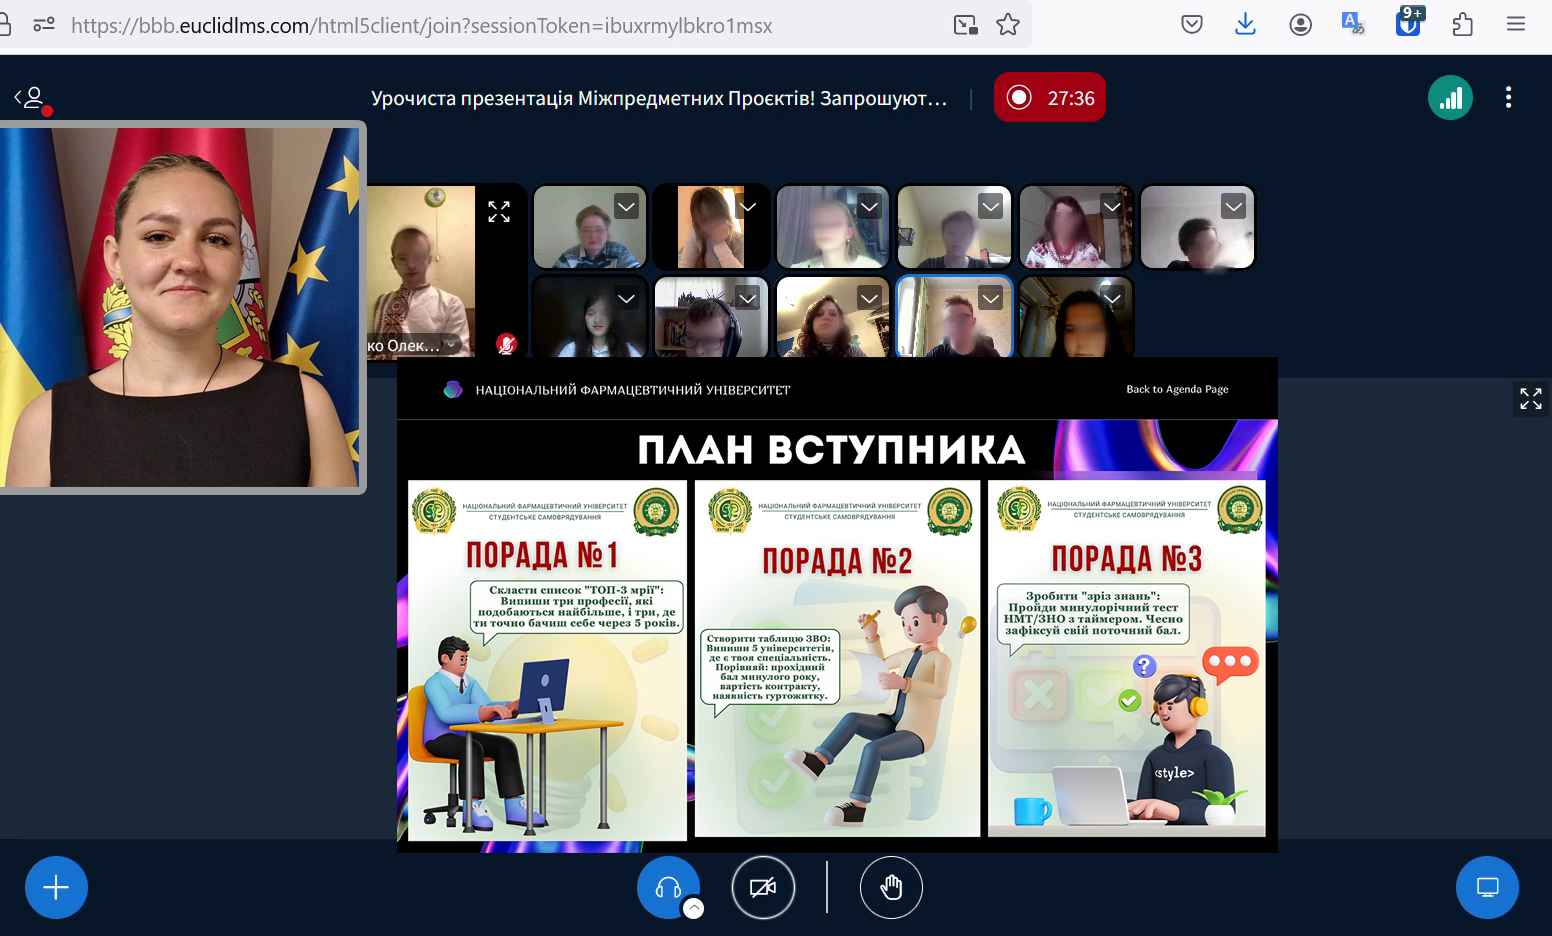1552x936 pixels.
Task: Open the three-dot options menu
Action: (1508, 98)
